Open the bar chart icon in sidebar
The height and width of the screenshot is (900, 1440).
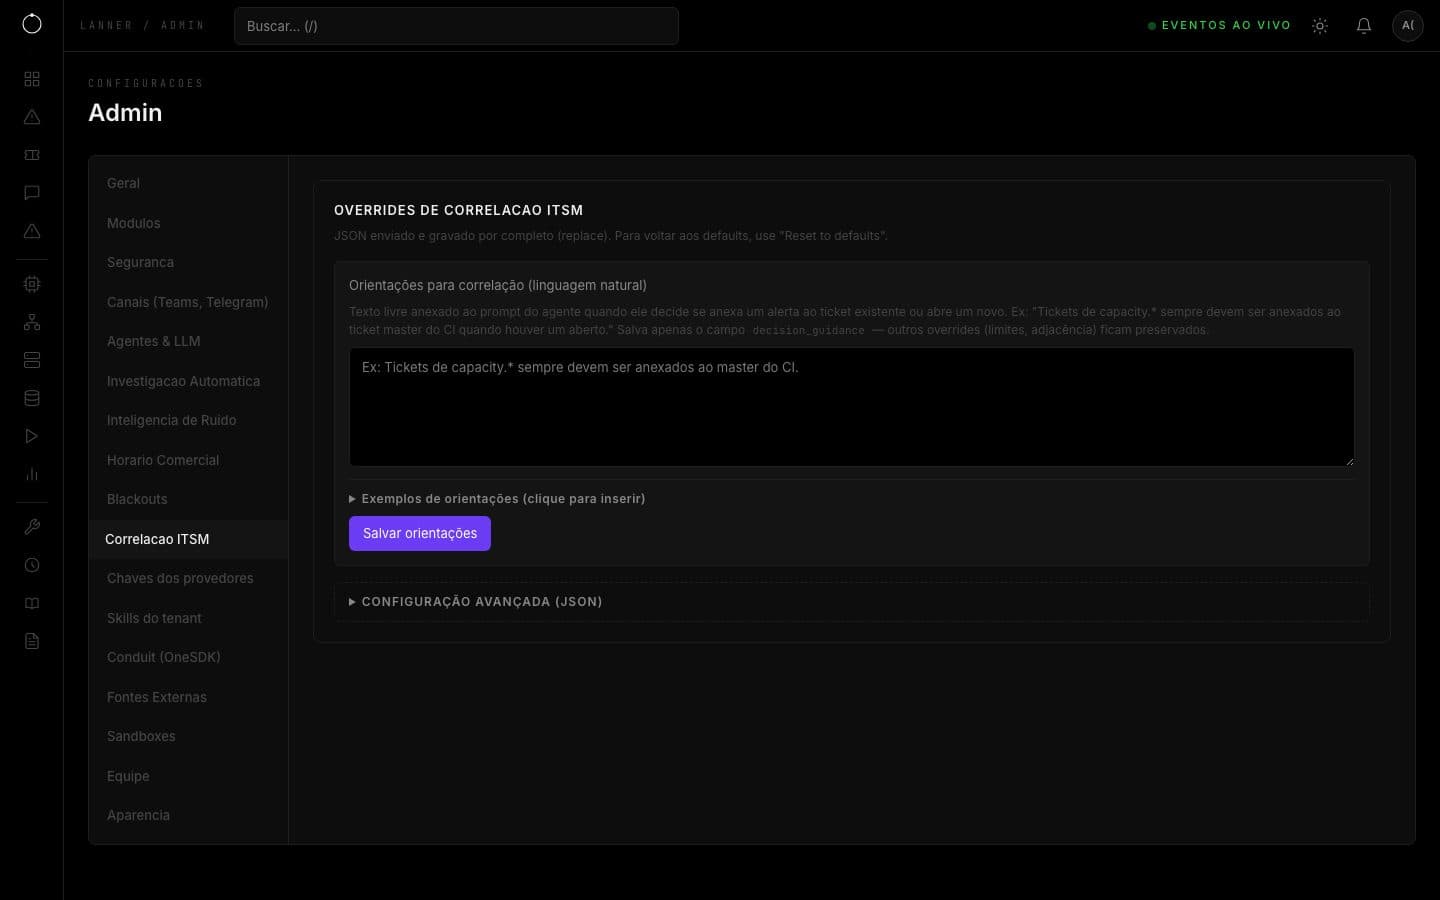[x=32, y=474]
